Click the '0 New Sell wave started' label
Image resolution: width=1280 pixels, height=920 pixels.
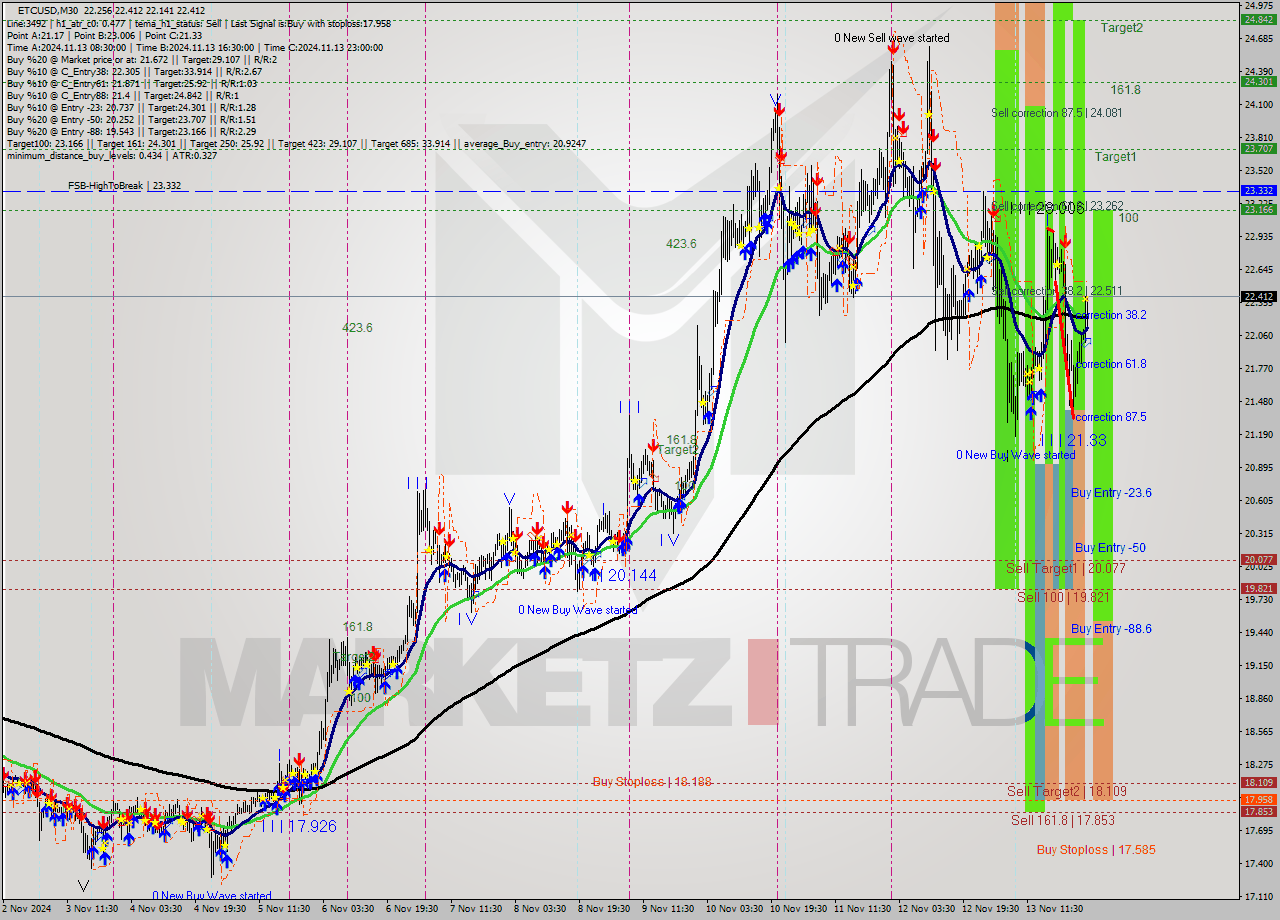click(892, 38)
